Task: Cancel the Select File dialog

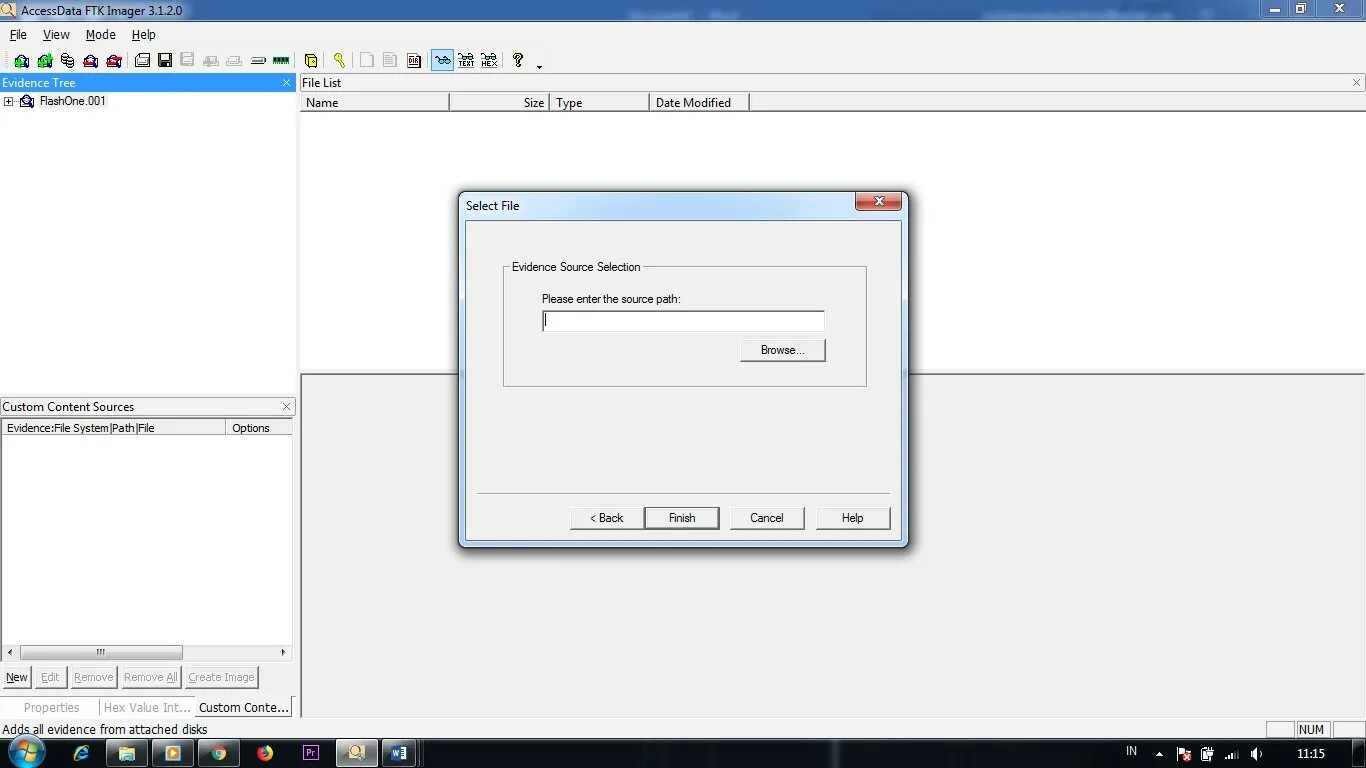Action: tap(767, 518)
